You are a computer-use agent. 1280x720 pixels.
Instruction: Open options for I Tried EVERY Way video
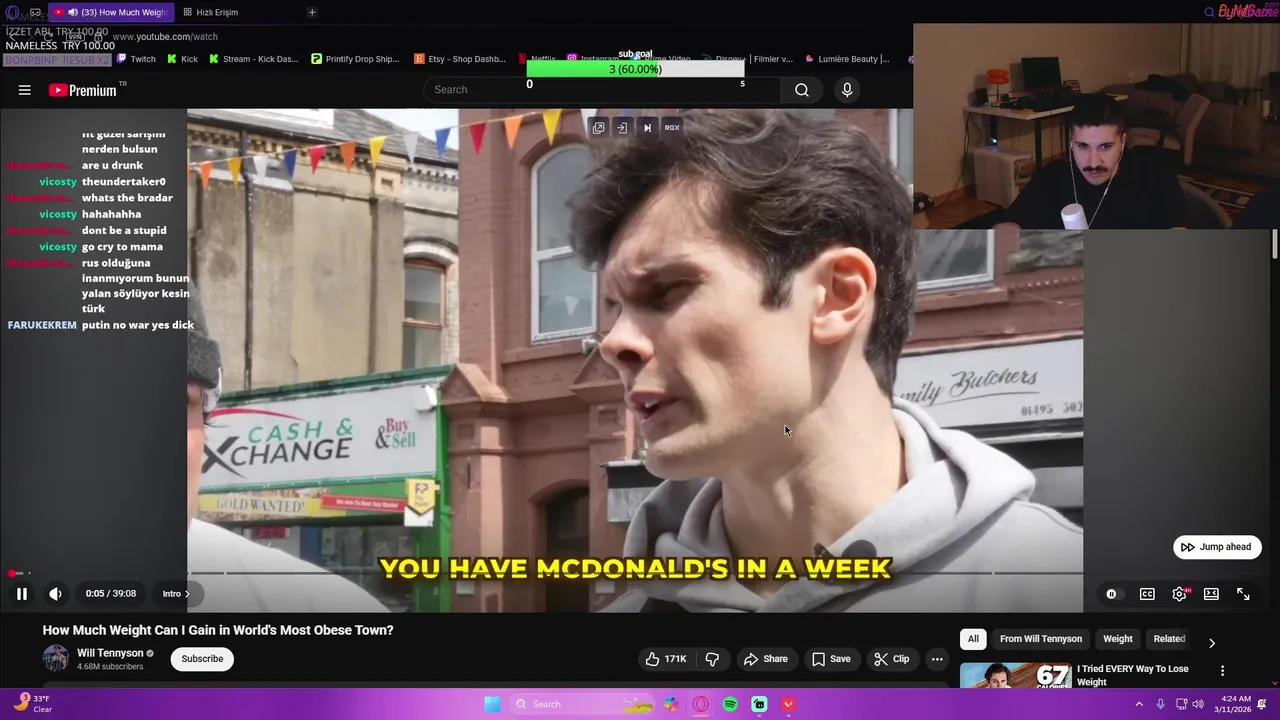pos(1222,671)
